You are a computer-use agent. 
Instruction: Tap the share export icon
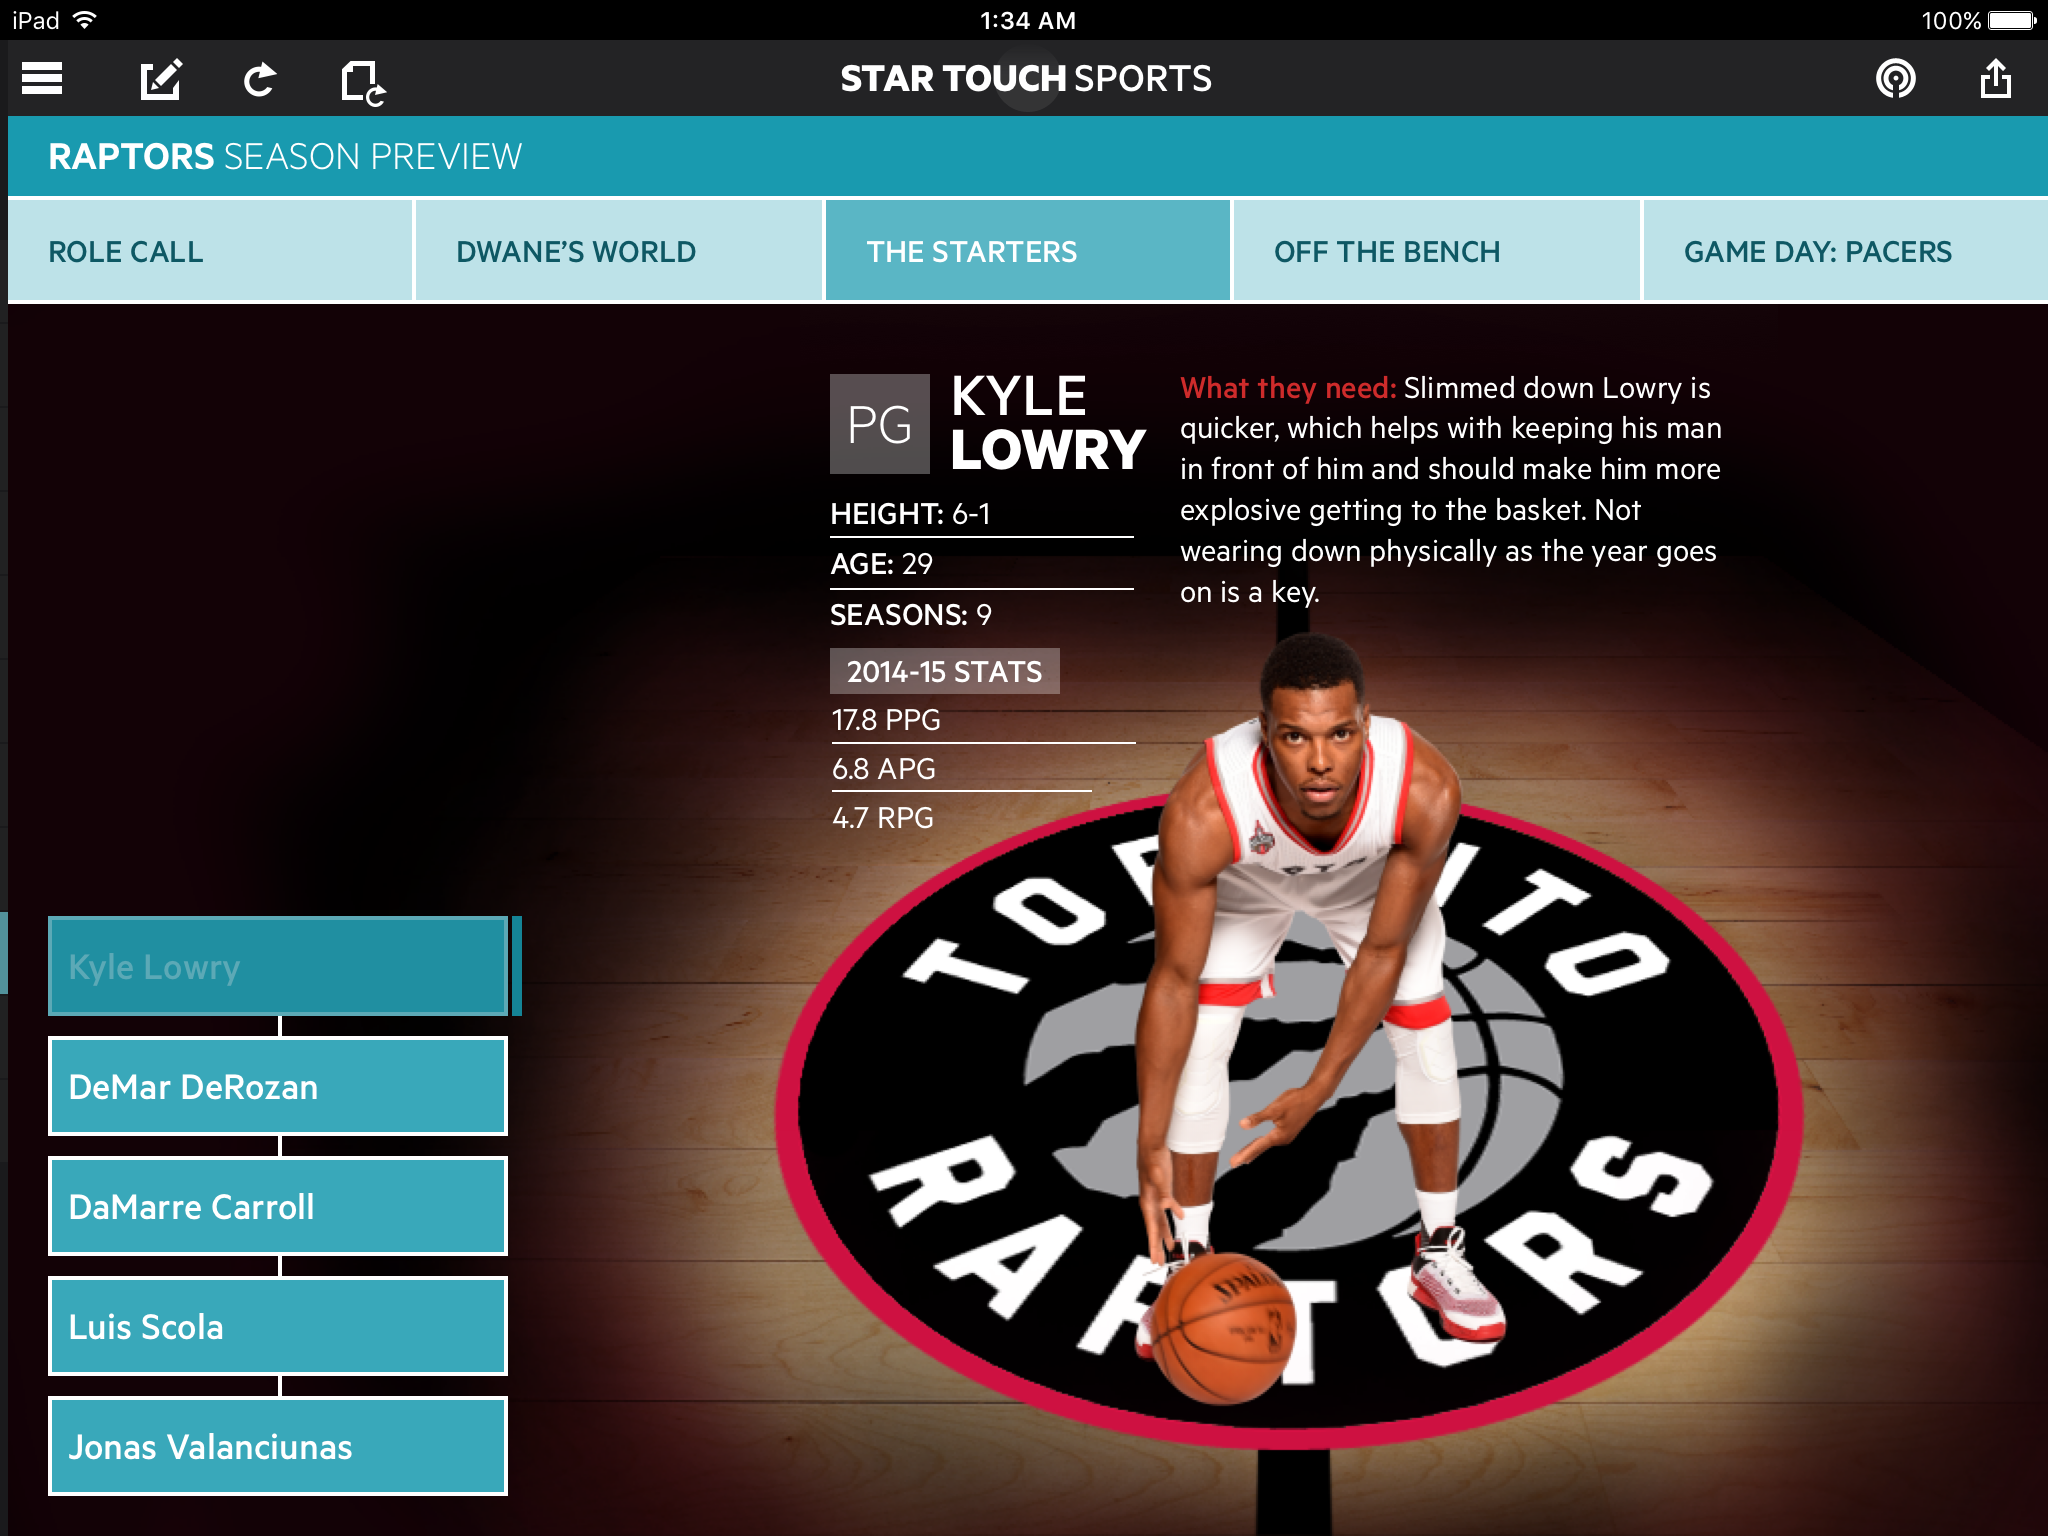click(1995, 78)
